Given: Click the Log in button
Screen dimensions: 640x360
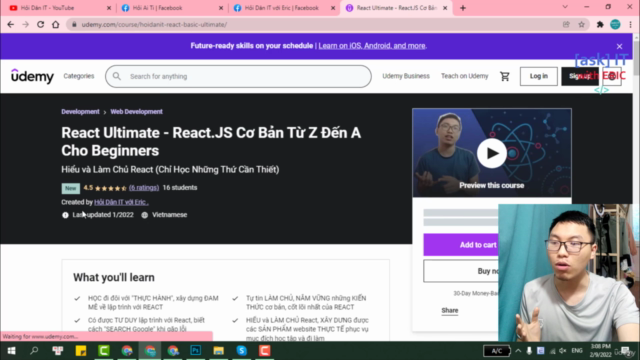Looking at the screenshot, I should 538,76.
